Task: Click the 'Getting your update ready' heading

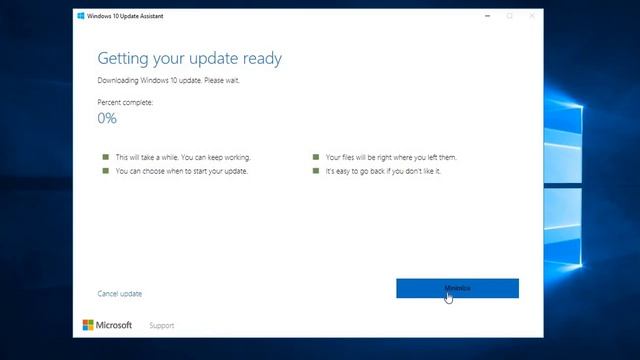Action: [x=189, y=58]
